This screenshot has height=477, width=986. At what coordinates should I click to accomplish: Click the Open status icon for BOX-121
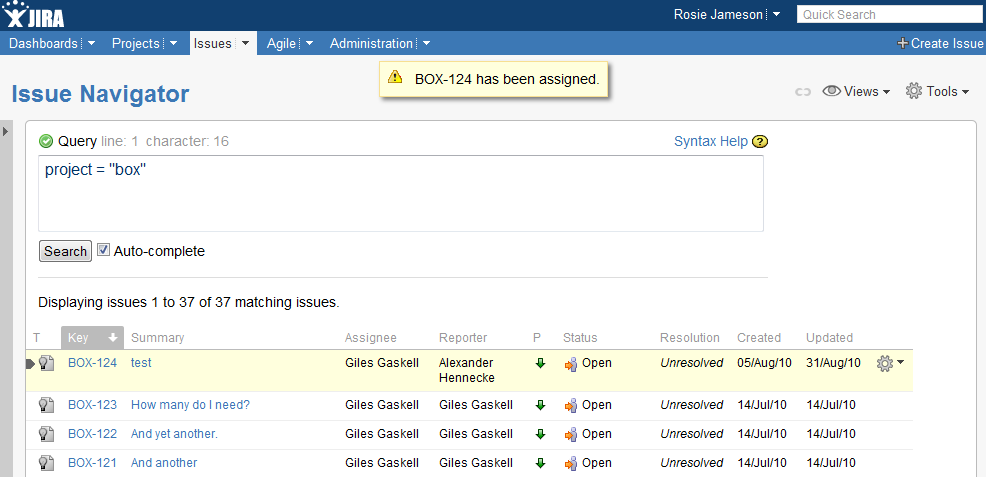coord(570,463)
